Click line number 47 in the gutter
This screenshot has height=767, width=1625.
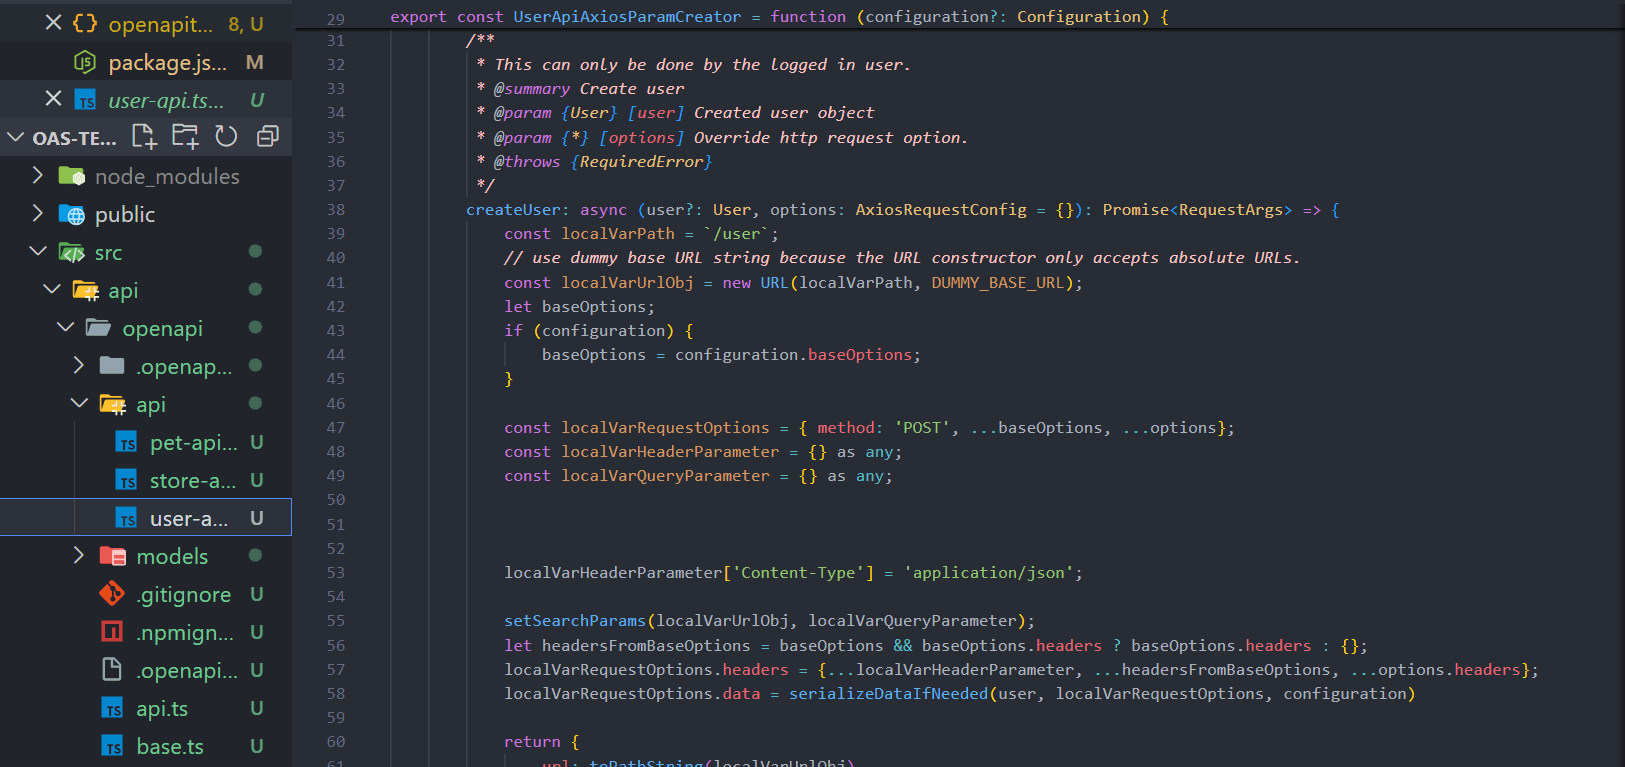pyautogui.click(x=335, y=428)
